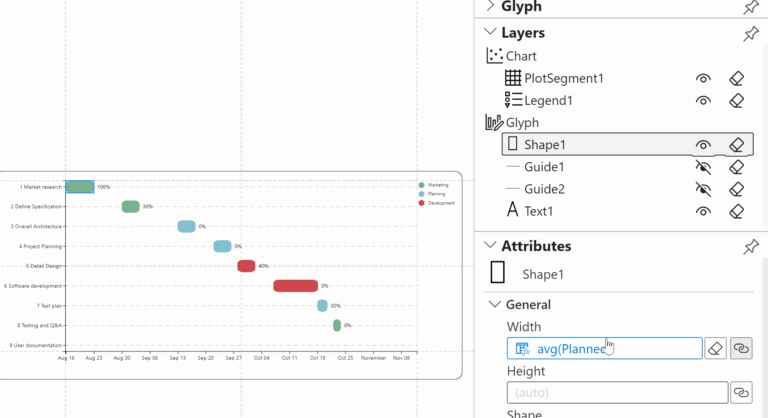Hide the PlotSegment1 layer
This screenshot has height=418, width=768.
pos(704,78)
